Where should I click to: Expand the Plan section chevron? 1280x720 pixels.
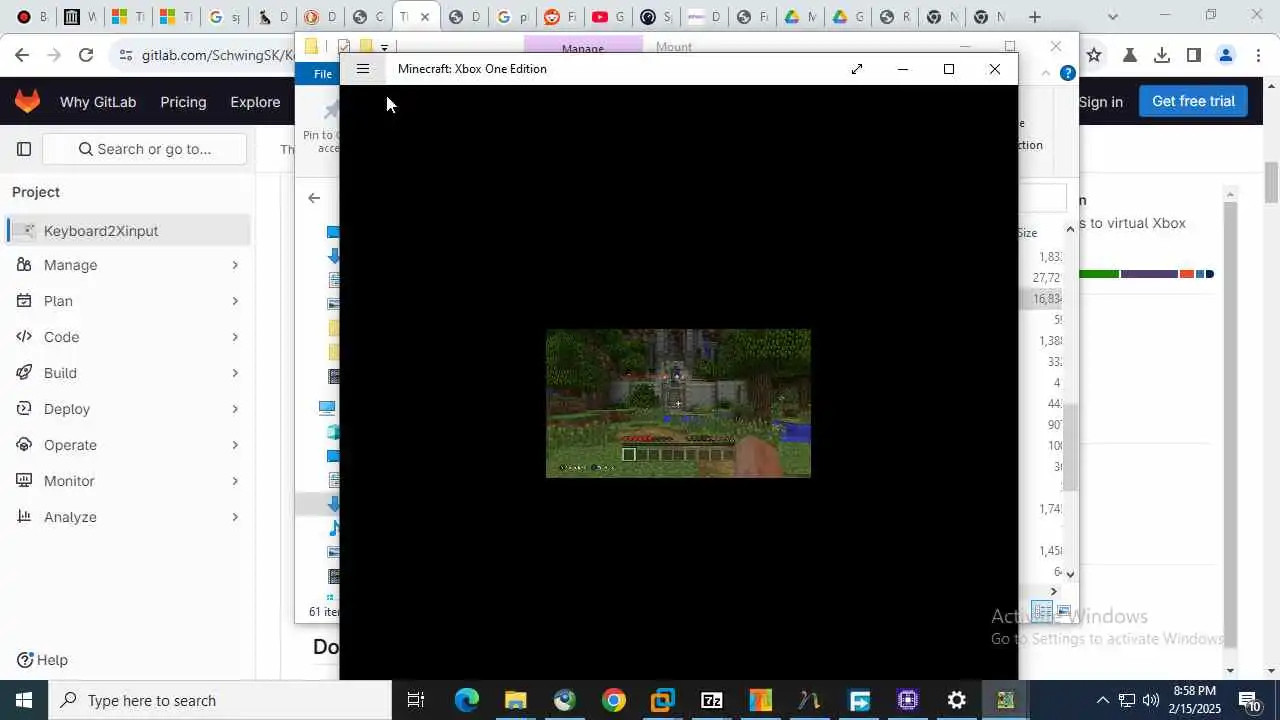click(235, 301)
